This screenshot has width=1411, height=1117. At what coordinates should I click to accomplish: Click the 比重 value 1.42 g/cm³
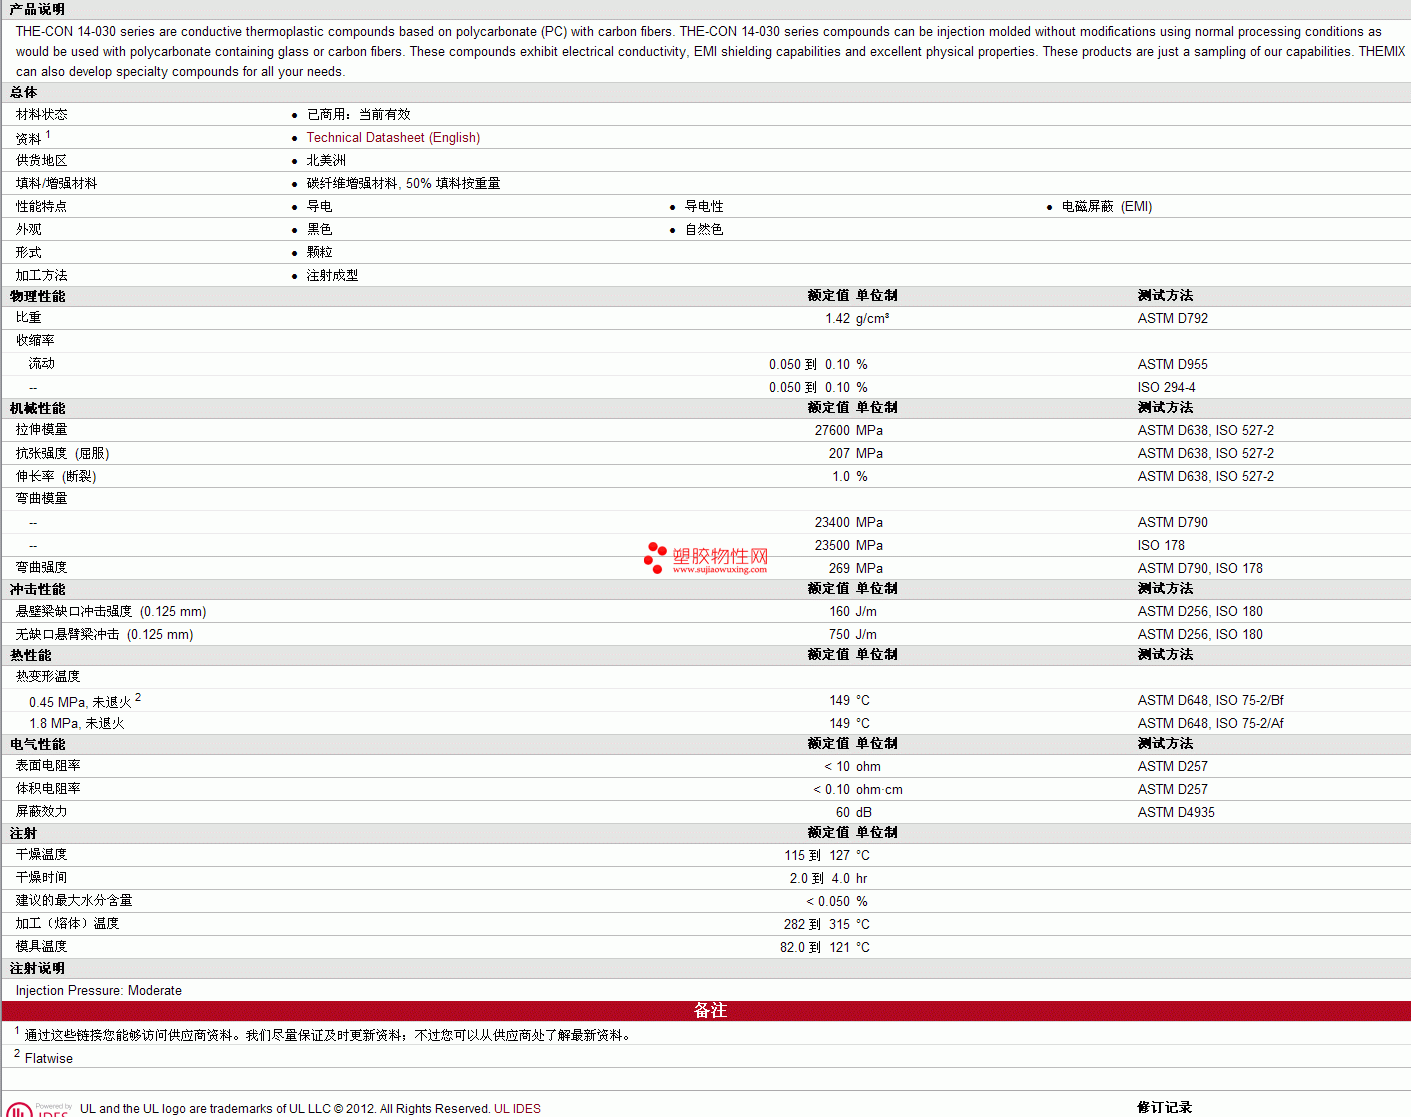pos(857,319)
